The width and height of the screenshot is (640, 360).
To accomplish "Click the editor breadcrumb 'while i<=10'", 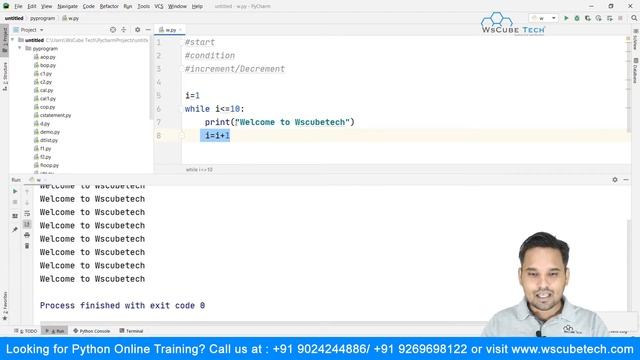I will pos(199,169).
